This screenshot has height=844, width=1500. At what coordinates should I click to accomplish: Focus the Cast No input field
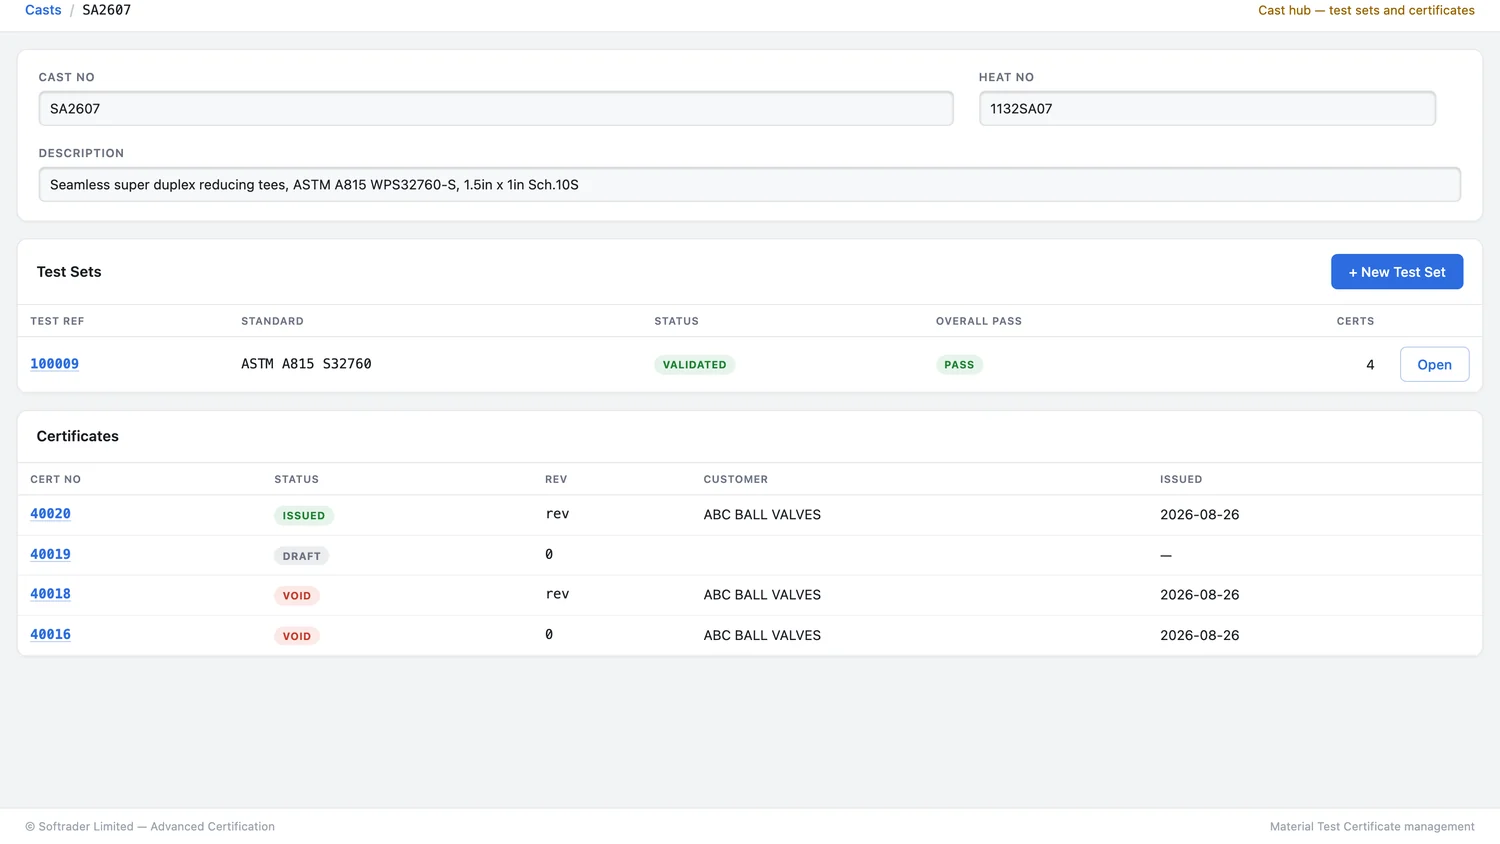(496, 109)
